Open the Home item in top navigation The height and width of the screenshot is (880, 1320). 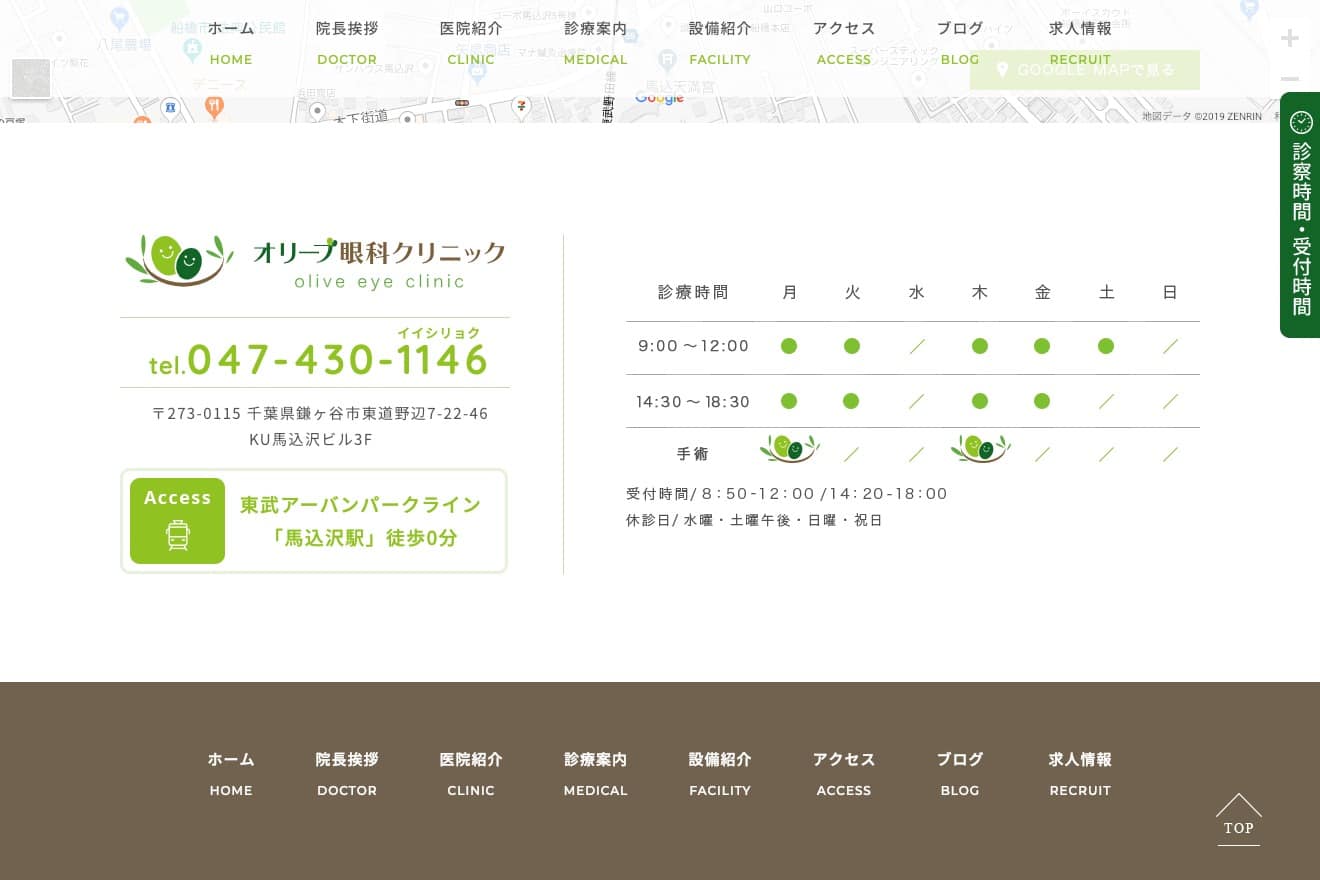pyautogui.click(x=231, y=43)
